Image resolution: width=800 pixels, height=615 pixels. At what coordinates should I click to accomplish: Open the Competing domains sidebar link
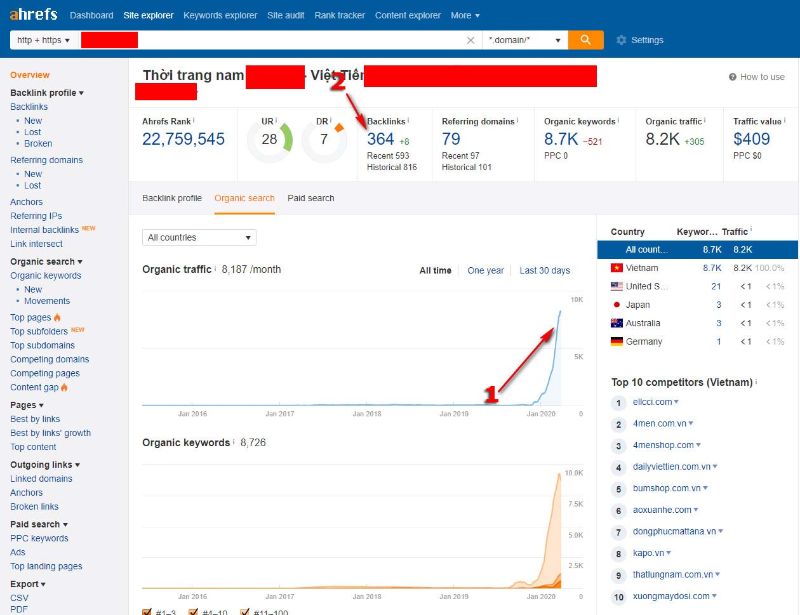[x=49, y=359]
